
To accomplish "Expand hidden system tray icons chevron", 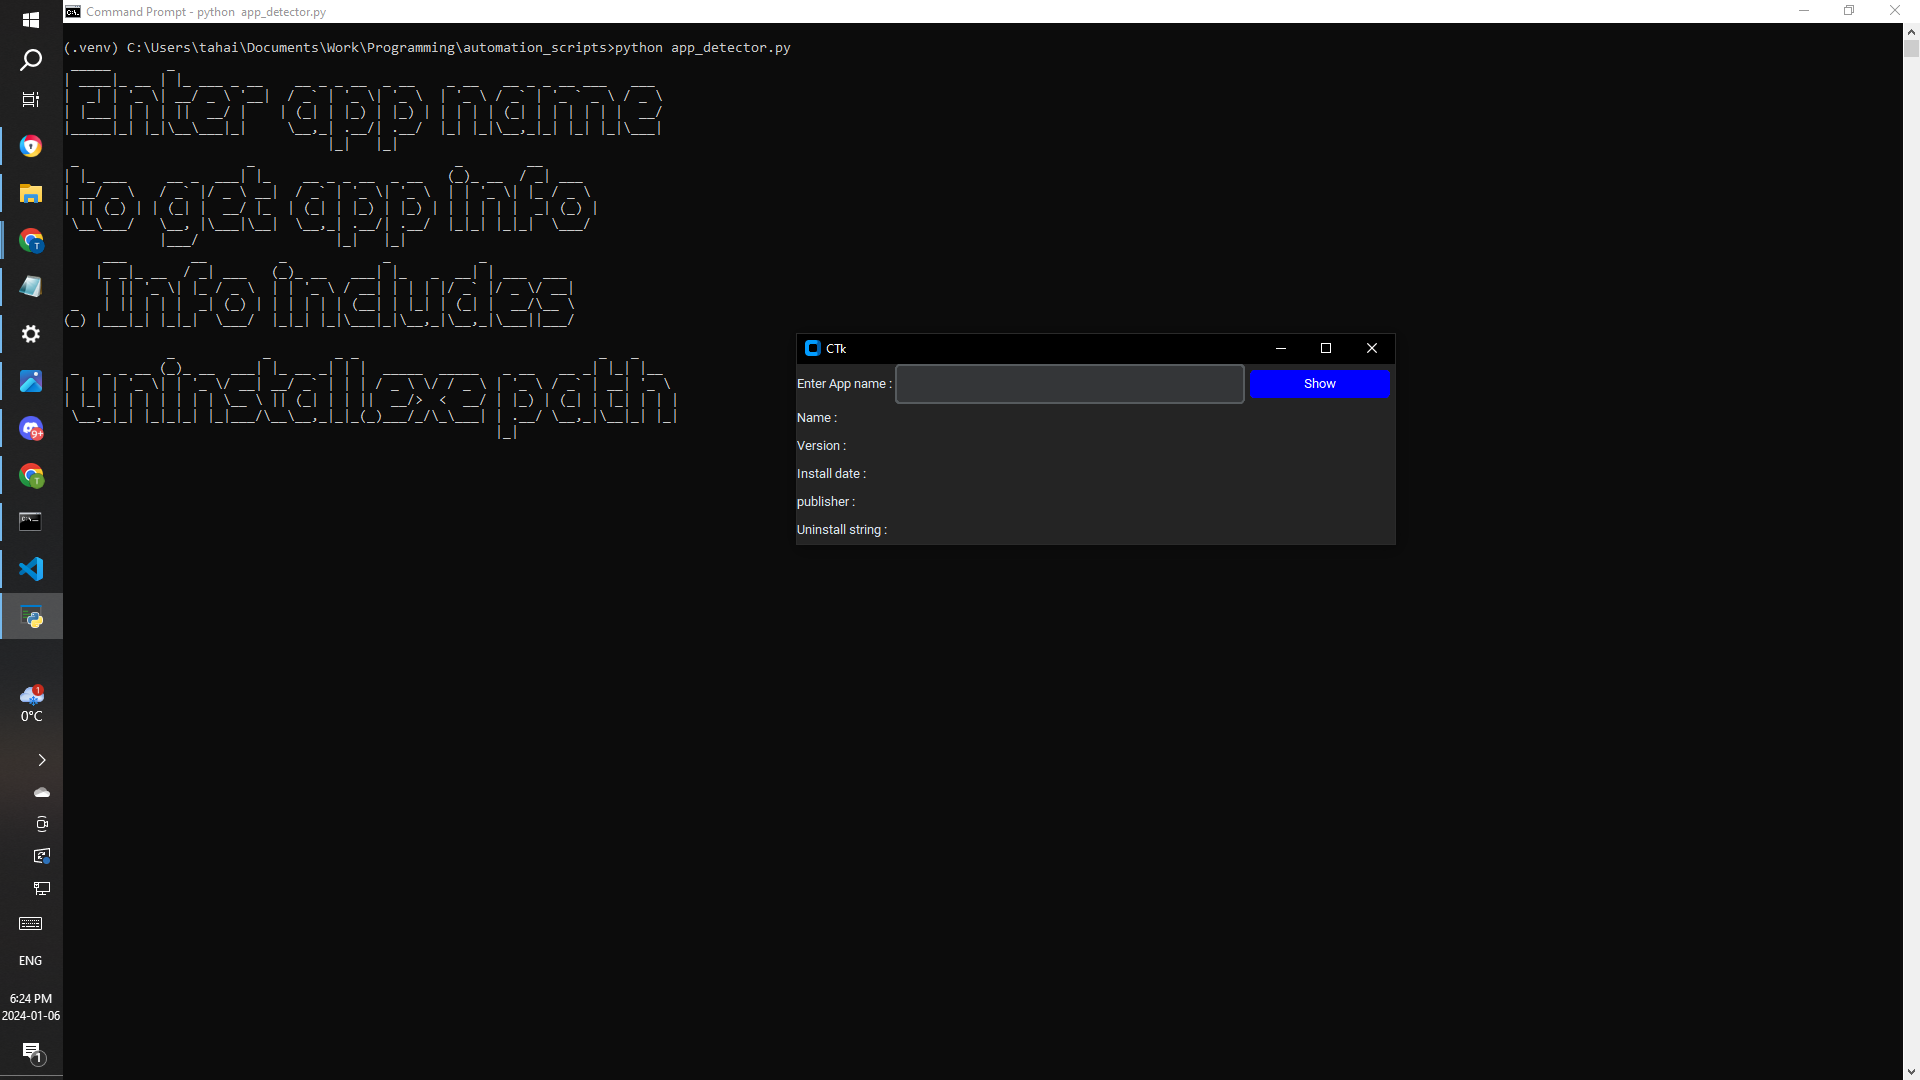I will (x=41, y=760).
